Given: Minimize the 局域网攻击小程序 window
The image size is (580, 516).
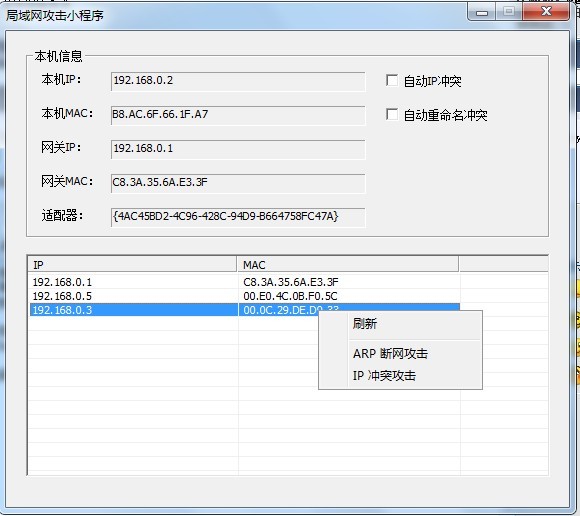Looking at the screenshot, I should (x=482, y=13).
